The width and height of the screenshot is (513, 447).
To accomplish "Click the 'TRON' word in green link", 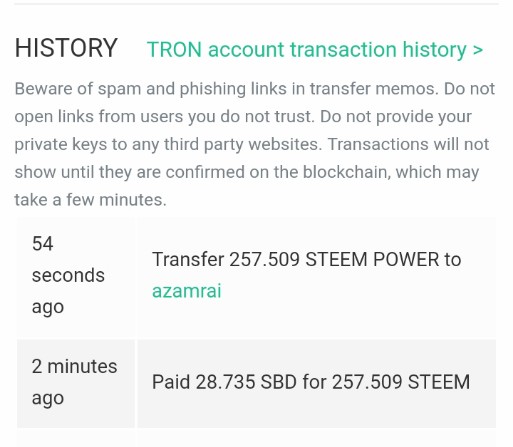I will coord(174,50).
